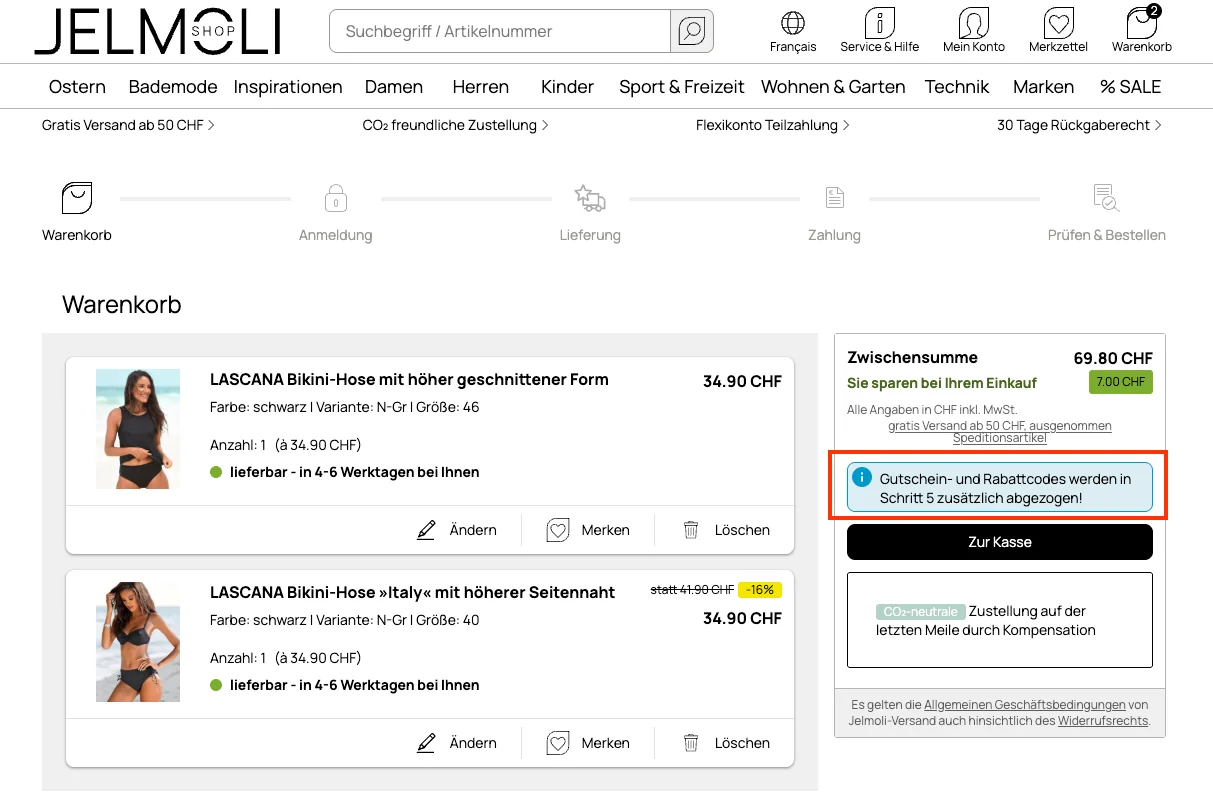1213x806 pixels.
Task: Open Merkzettel heart icon
Action: 1058,22
